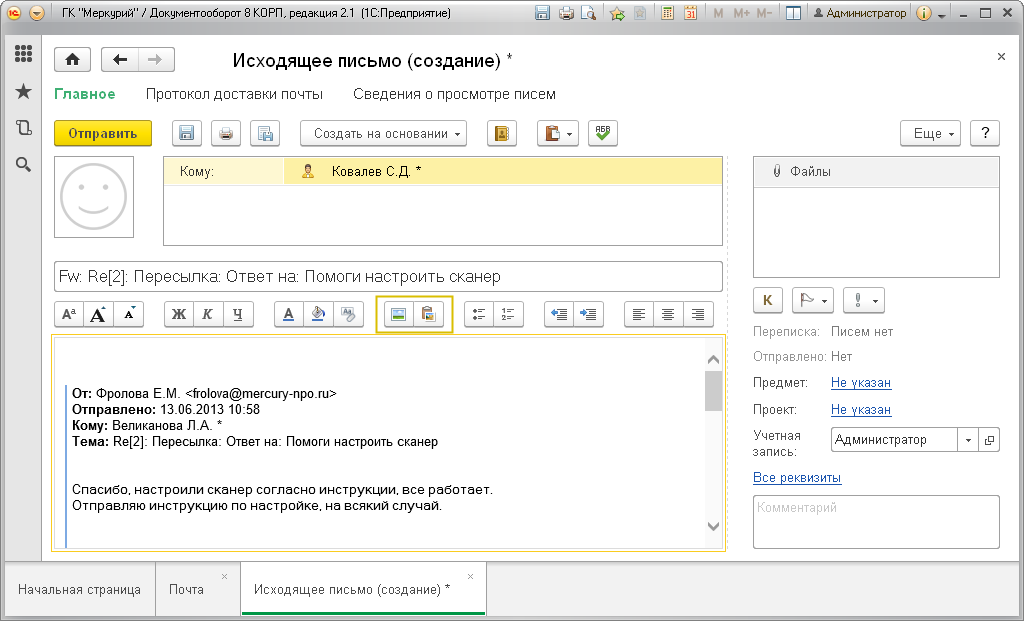Click the print letter icon
The width and height of the screenshot is (1024, 621).
(226, 133)
